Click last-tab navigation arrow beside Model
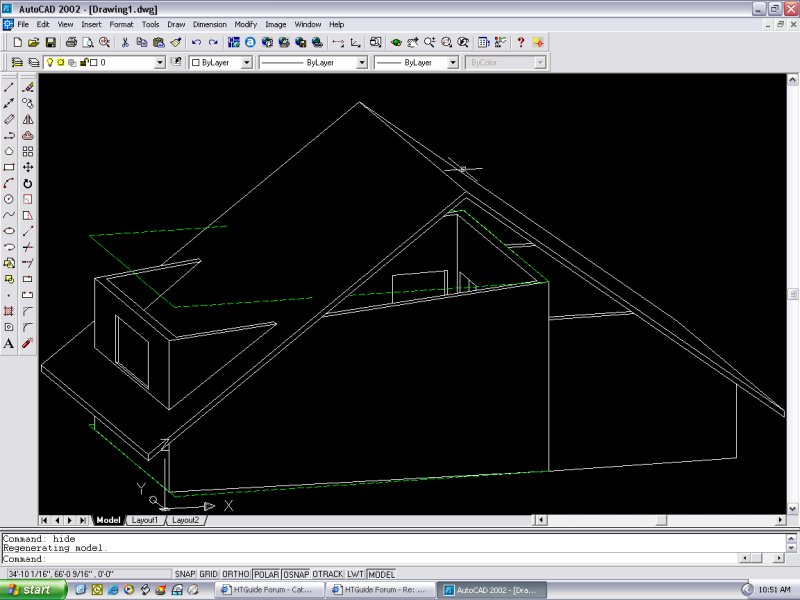Viewport: 800px width, 600px height. (x=82, y=520)
